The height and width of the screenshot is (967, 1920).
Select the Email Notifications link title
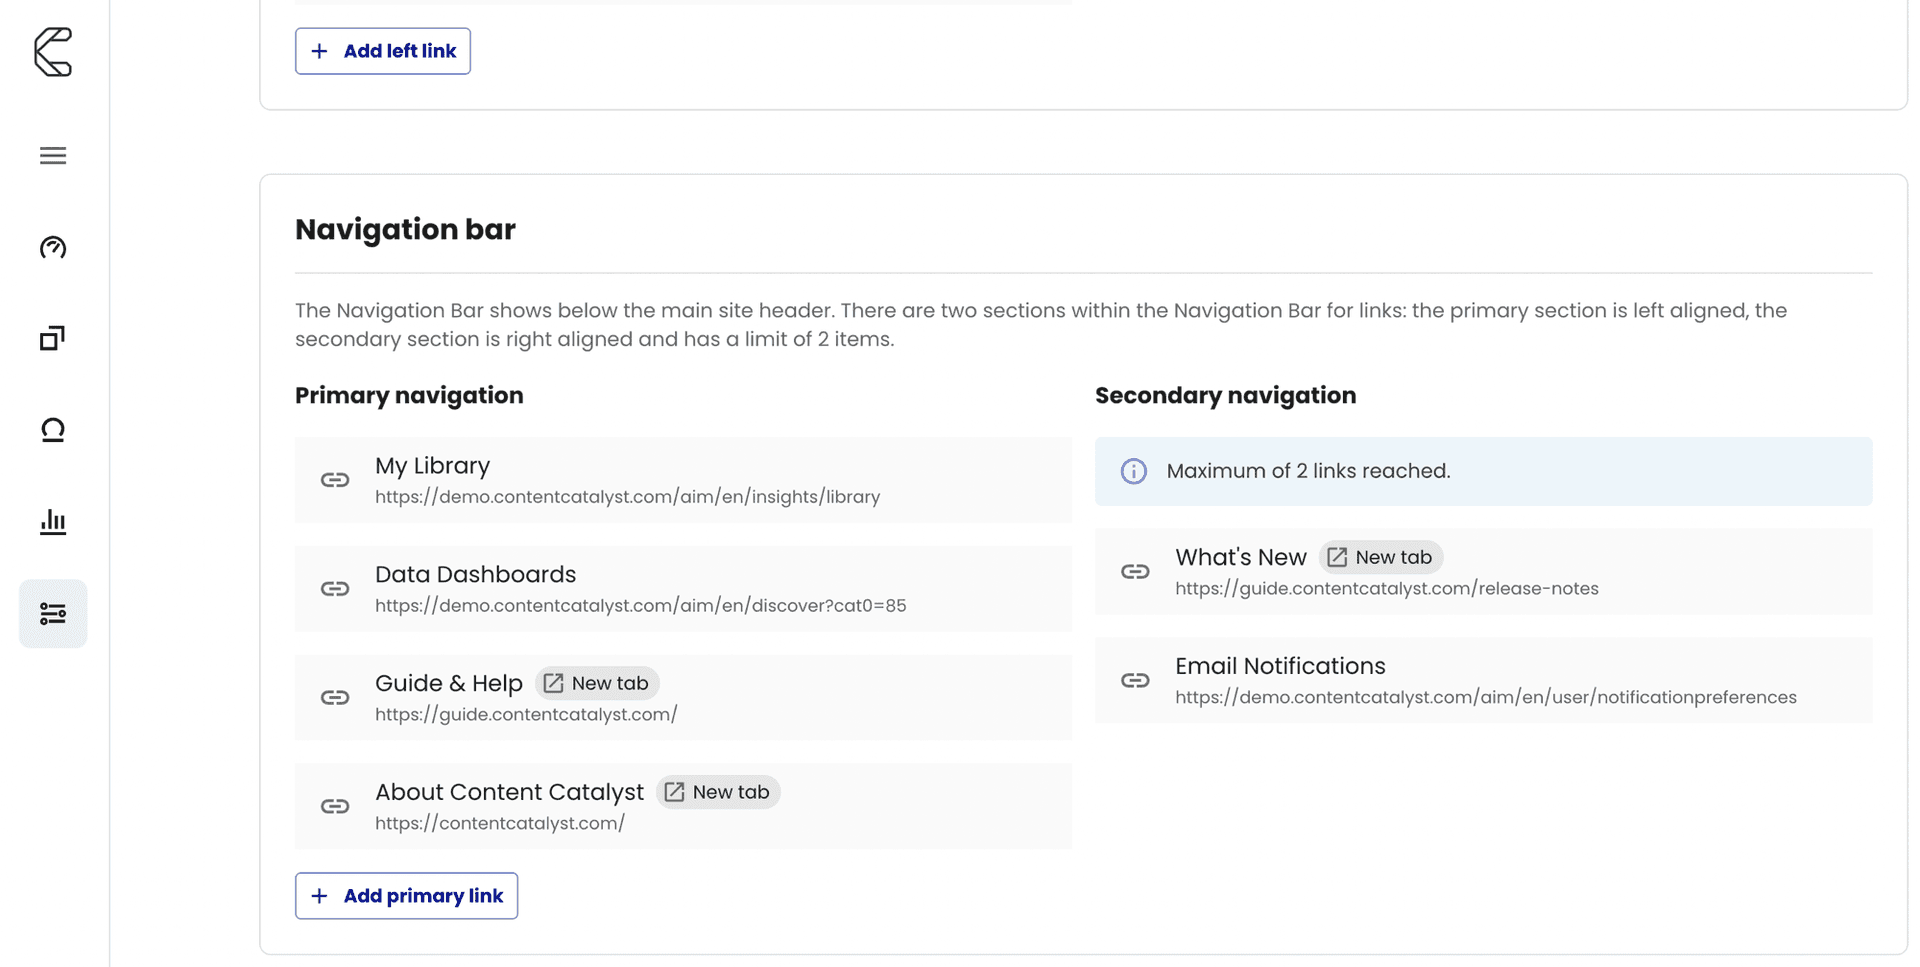click(x=1280, y=666)
